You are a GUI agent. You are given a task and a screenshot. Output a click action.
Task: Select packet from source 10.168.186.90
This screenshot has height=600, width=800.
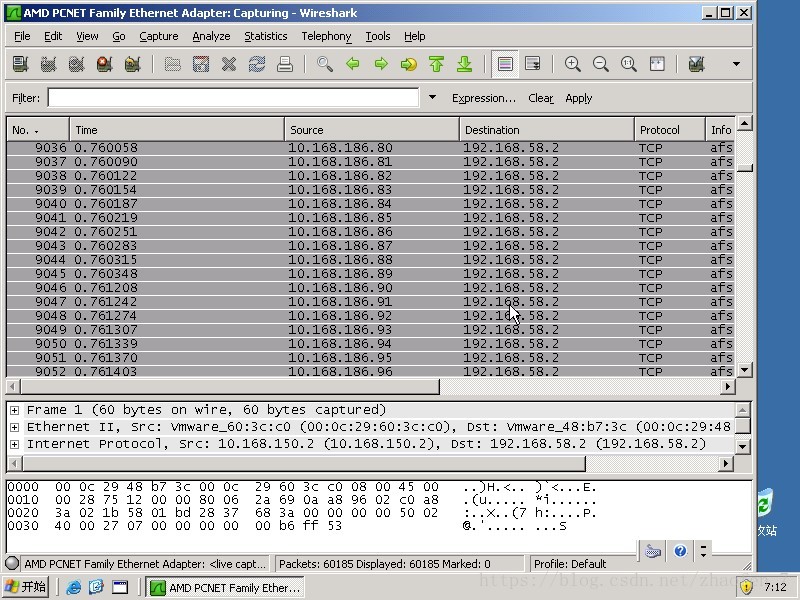370,288
